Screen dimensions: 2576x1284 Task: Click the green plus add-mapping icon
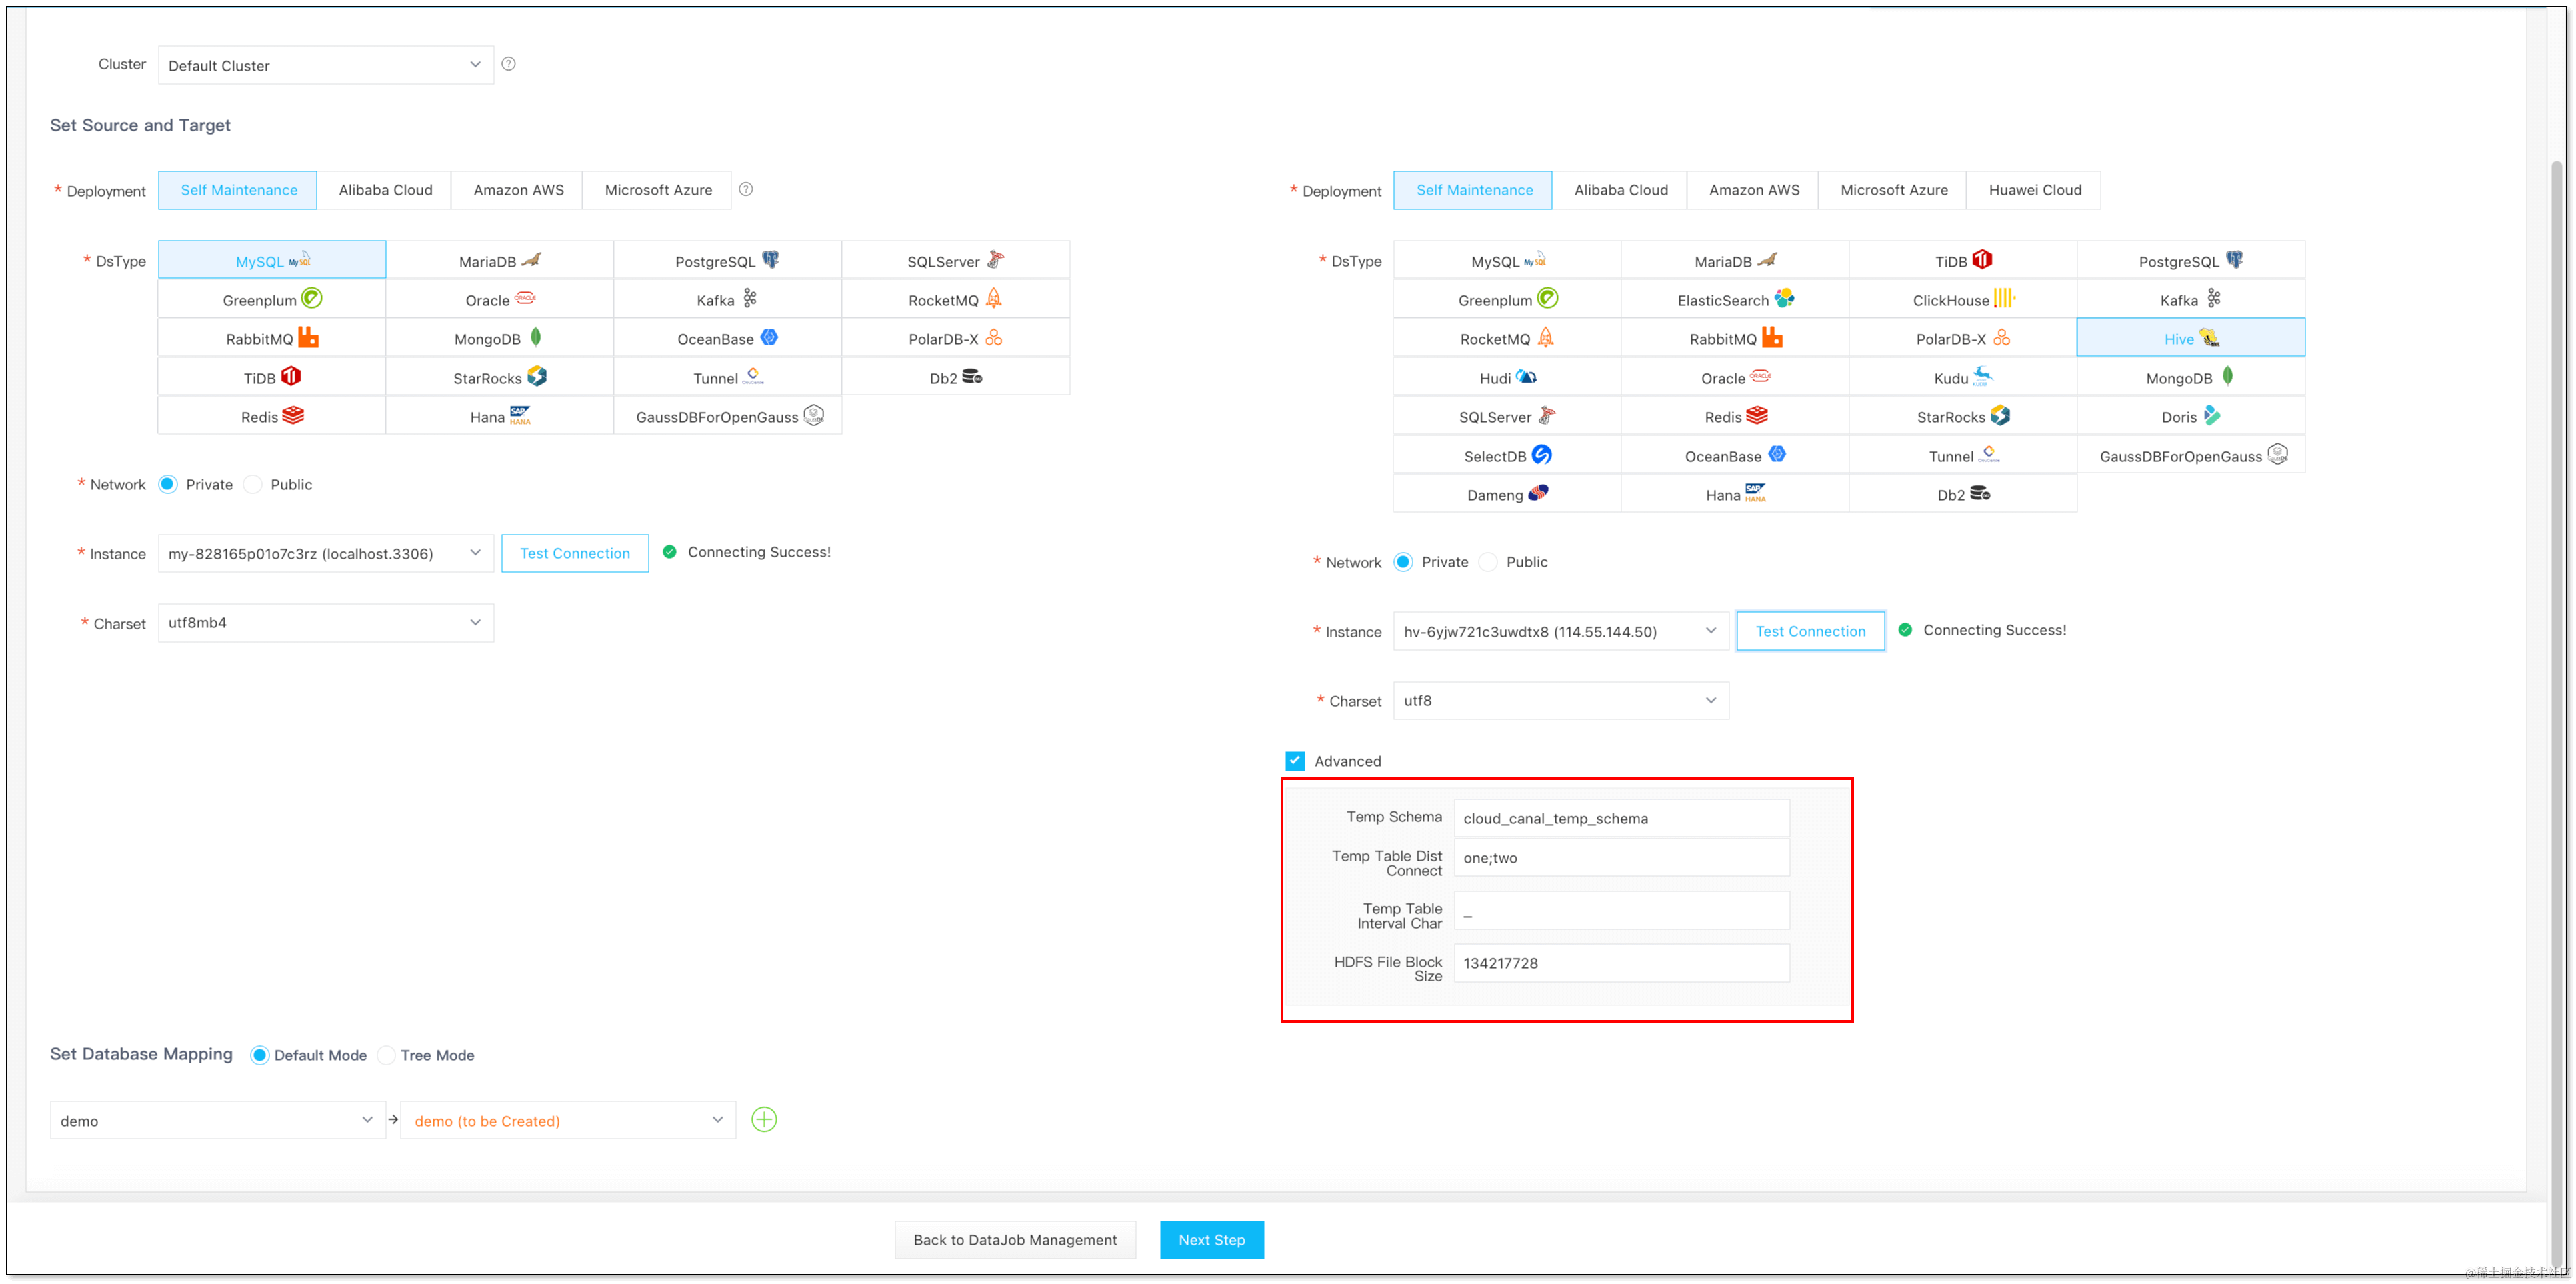pyautogui.click(x=763, y=1119)
